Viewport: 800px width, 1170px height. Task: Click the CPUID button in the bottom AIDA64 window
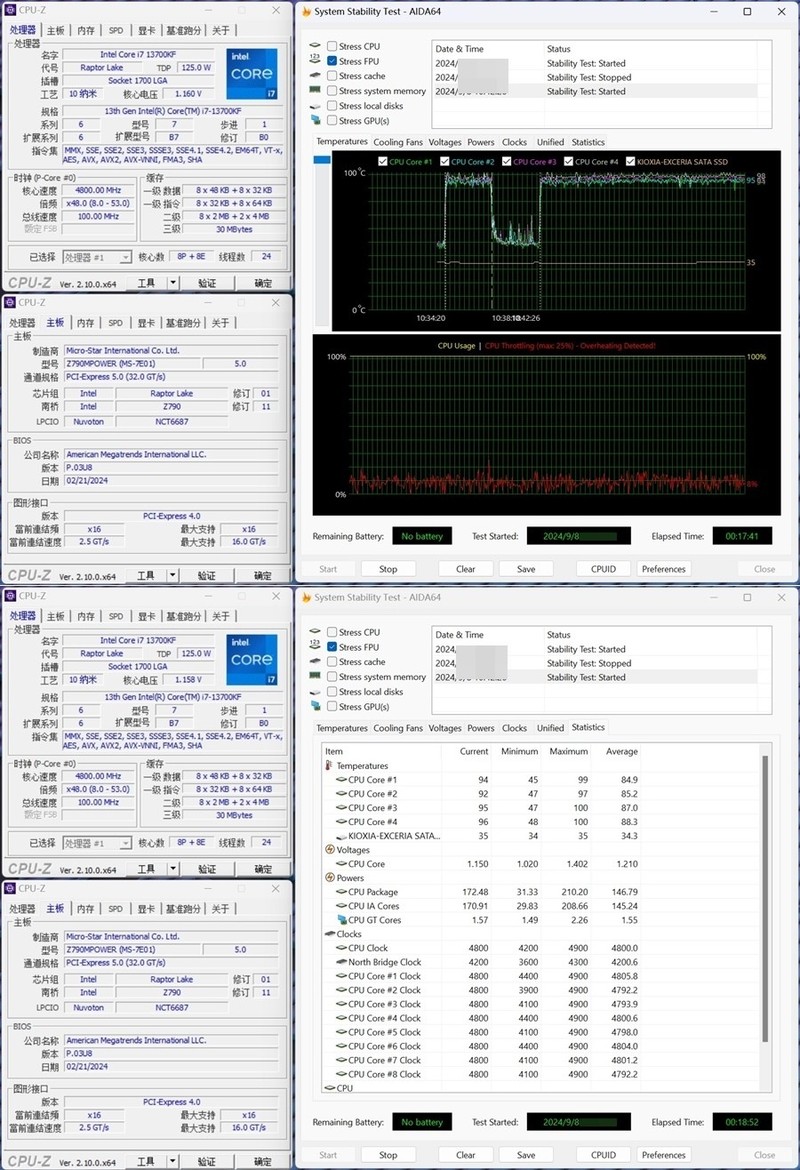[603, 1155]
